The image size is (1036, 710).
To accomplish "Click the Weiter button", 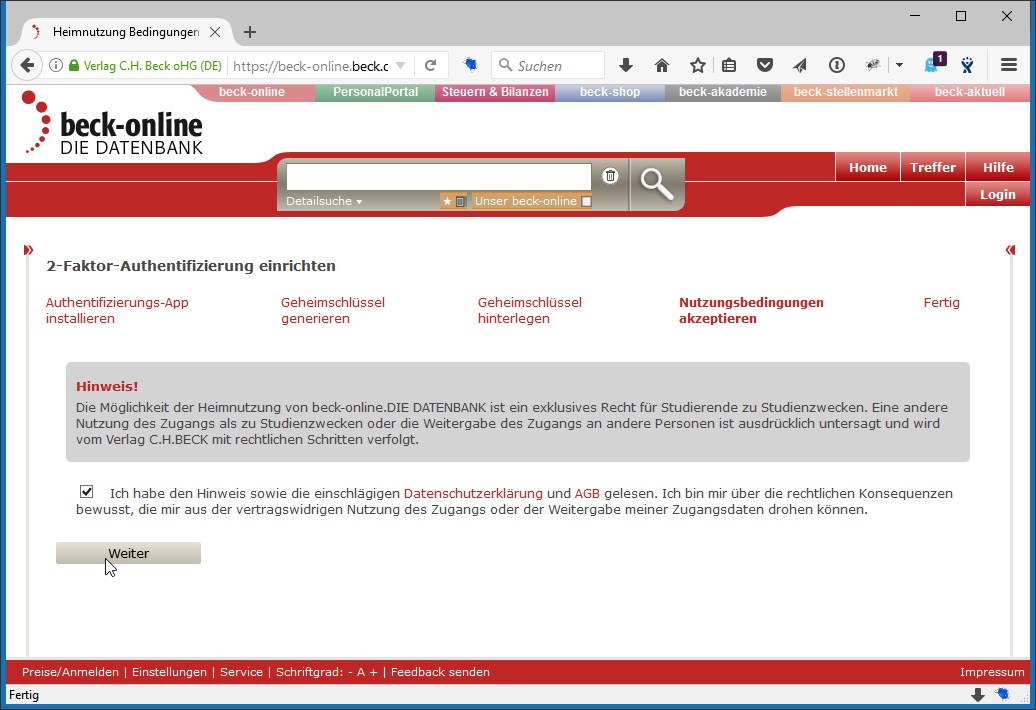I will click(128, 553).
